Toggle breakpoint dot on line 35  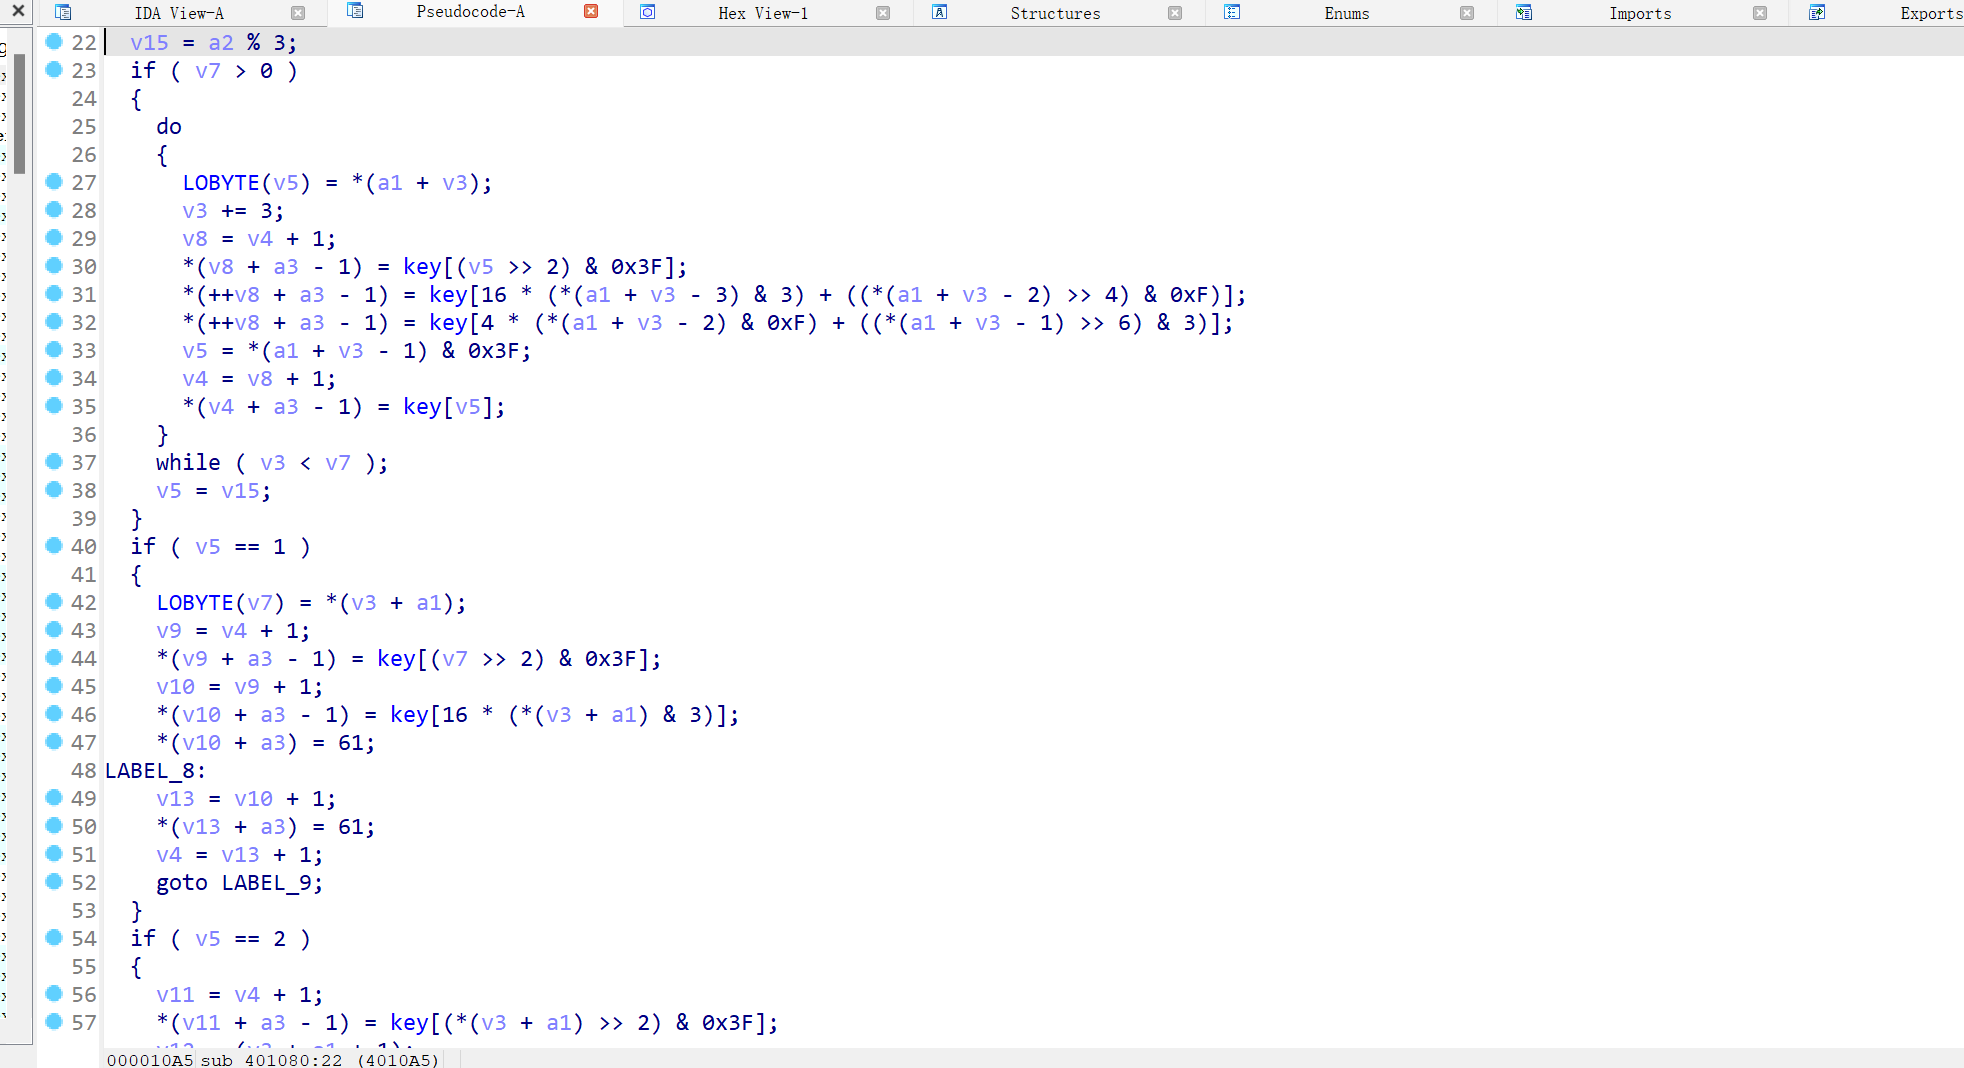[54, 405]
